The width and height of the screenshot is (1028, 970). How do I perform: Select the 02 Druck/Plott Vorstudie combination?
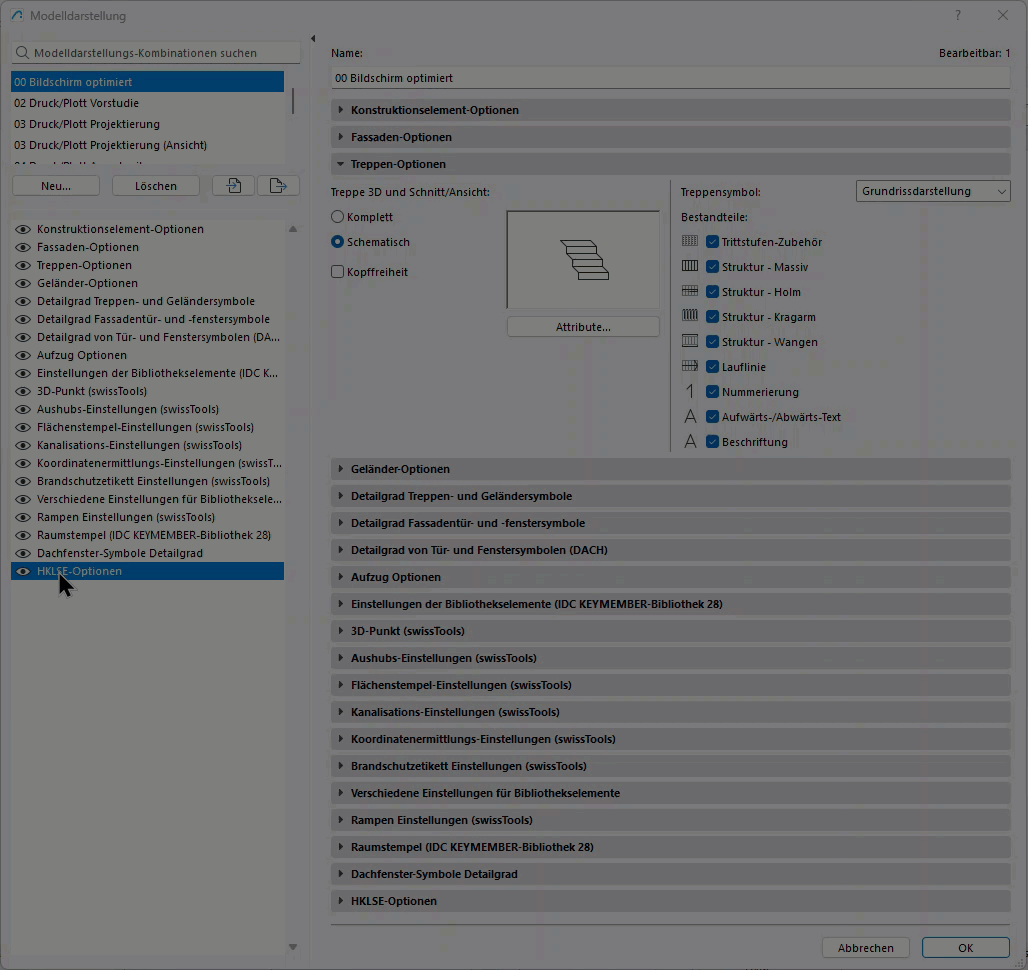(77, 103)
